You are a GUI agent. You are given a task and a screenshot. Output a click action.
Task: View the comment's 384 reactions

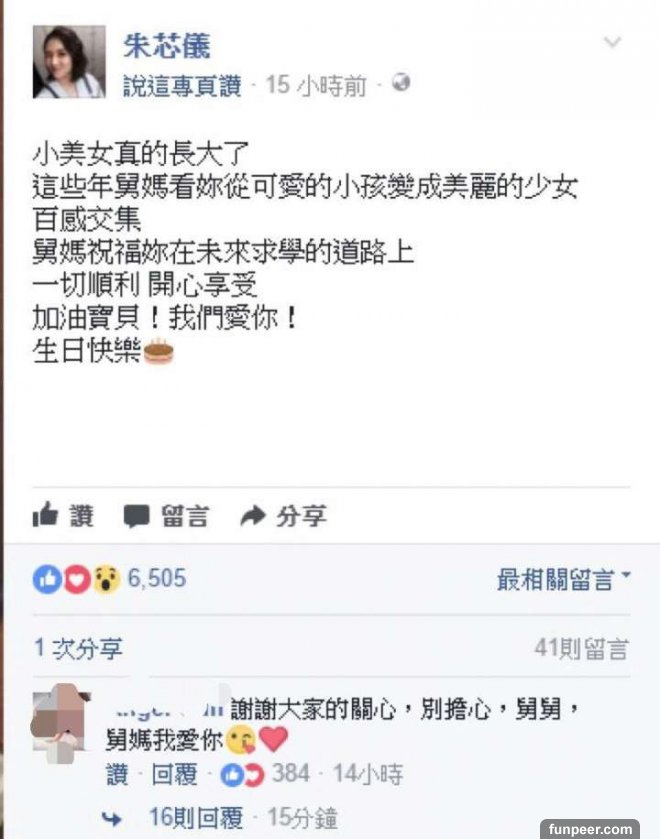(x=265, y=774)
